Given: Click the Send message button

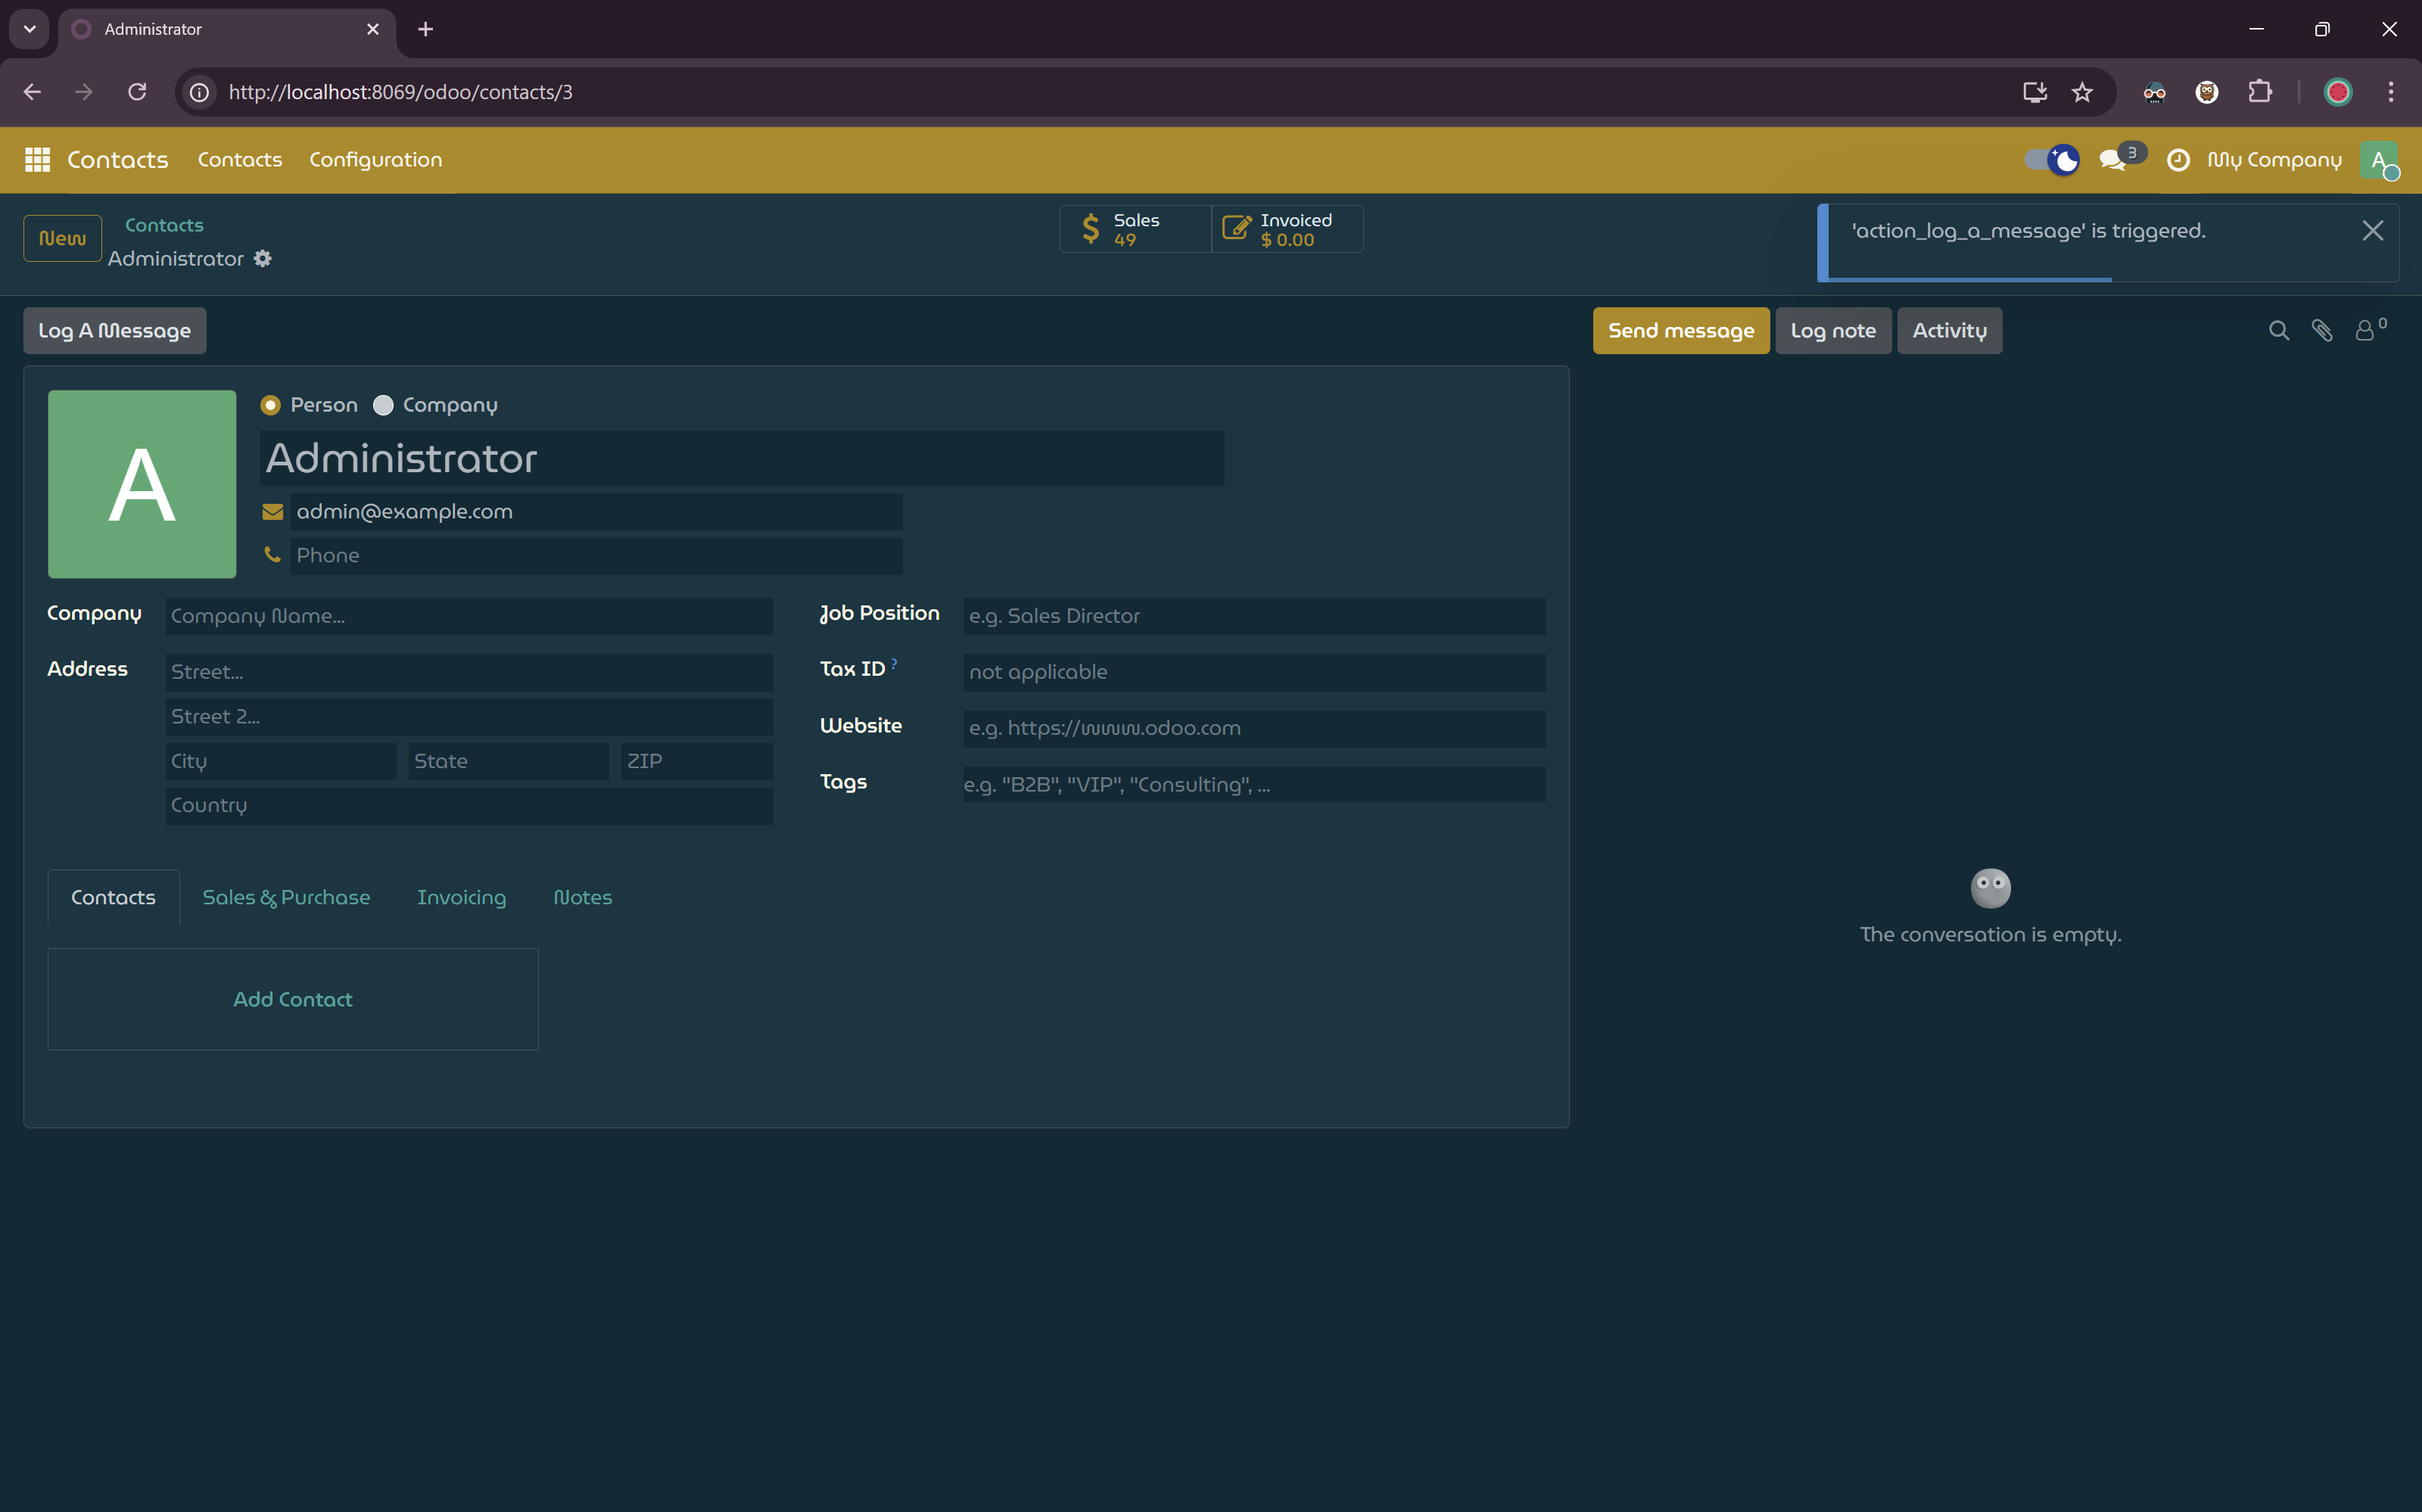Looking at the screenshot, I should click(x=1680, y=331).
